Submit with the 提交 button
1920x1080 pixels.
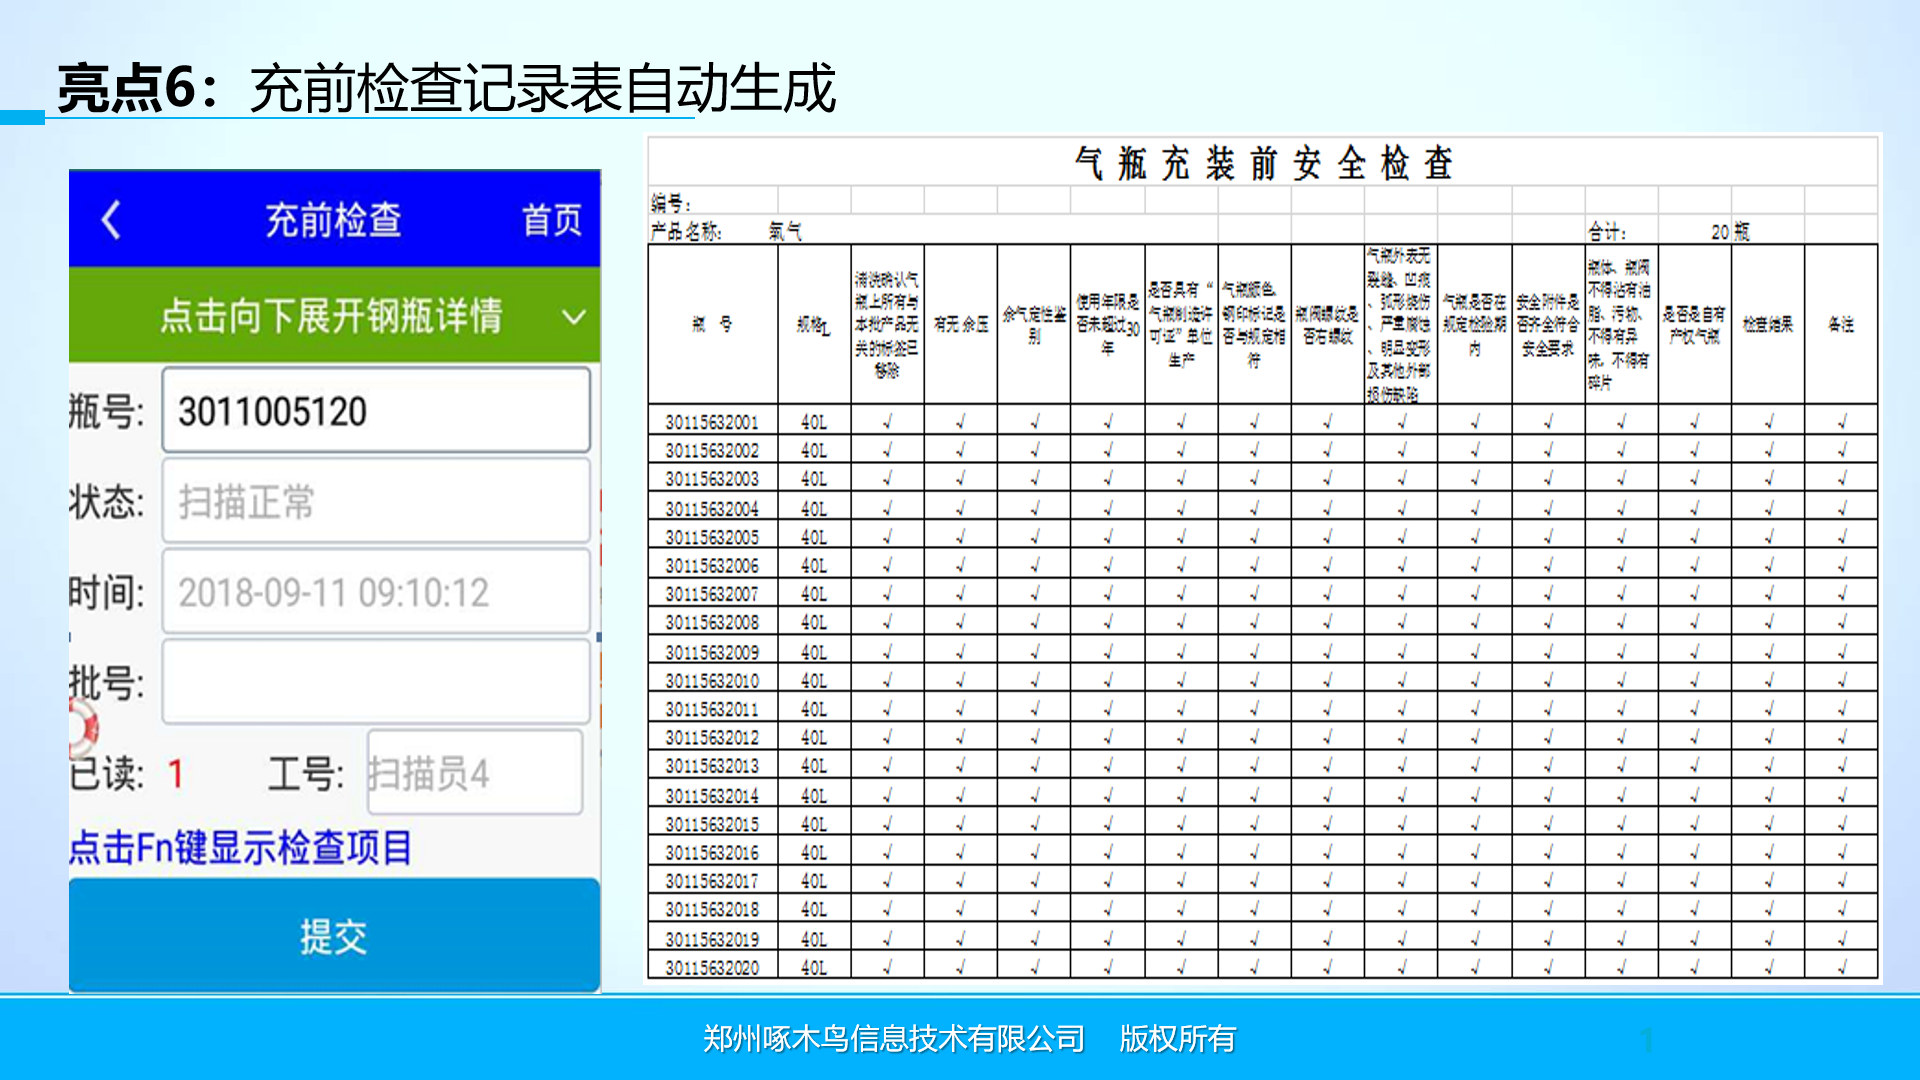coord(334,936)
